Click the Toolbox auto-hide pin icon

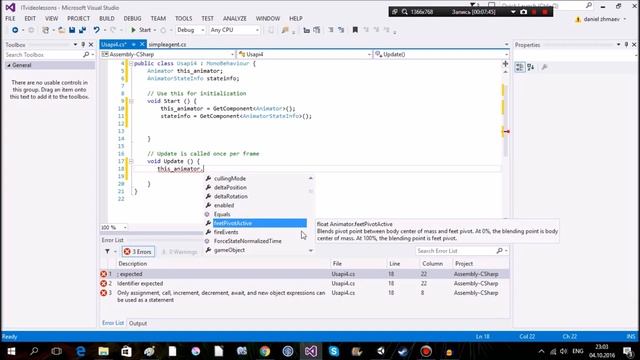(x=83, y=44)
